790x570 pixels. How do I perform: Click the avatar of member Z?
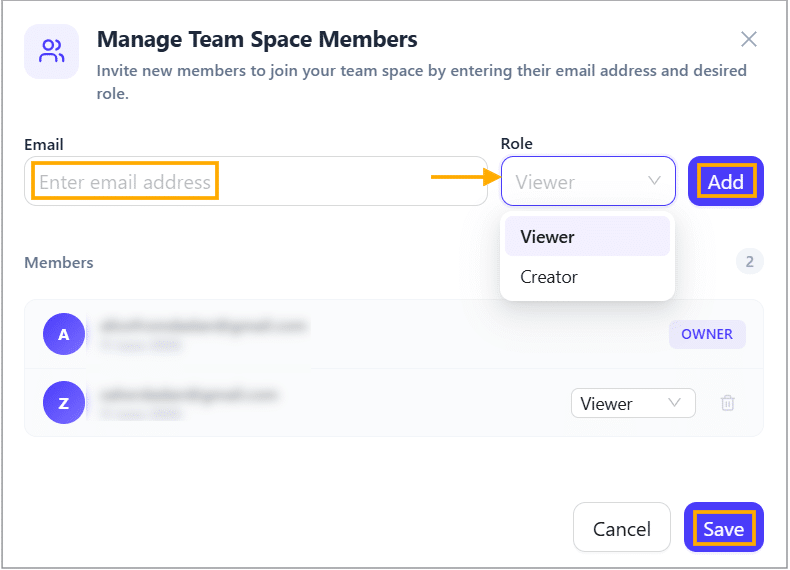(63, 403)
